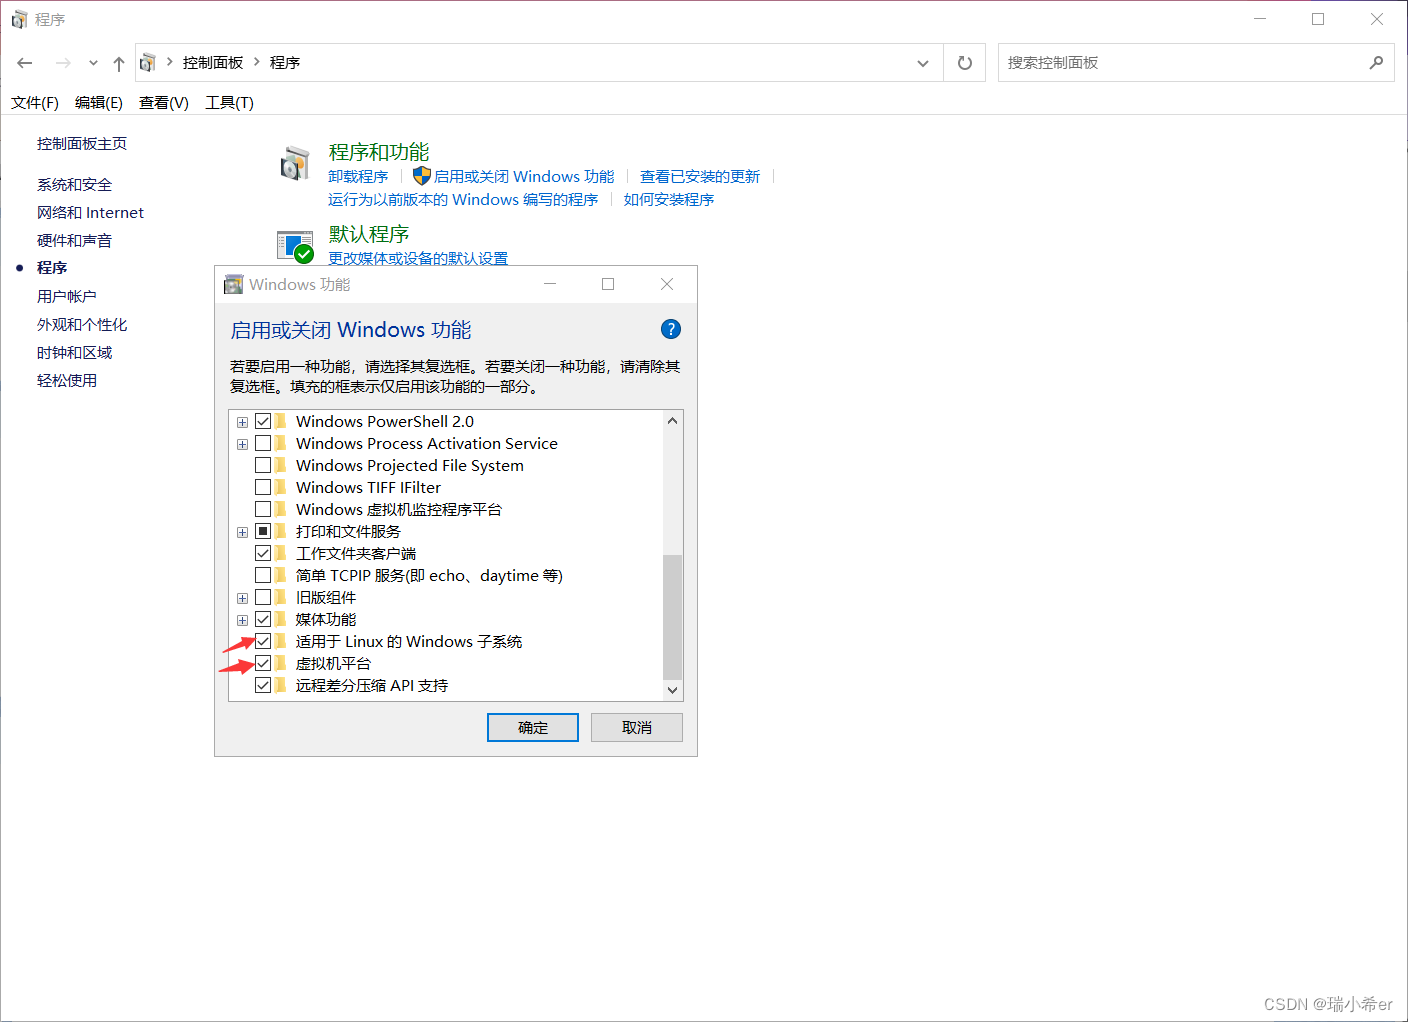Uncheck 远程差分压缩 API 支持 checkbox
Viewport: 1408px width, 1022px height.
click(x=263, y=685)
